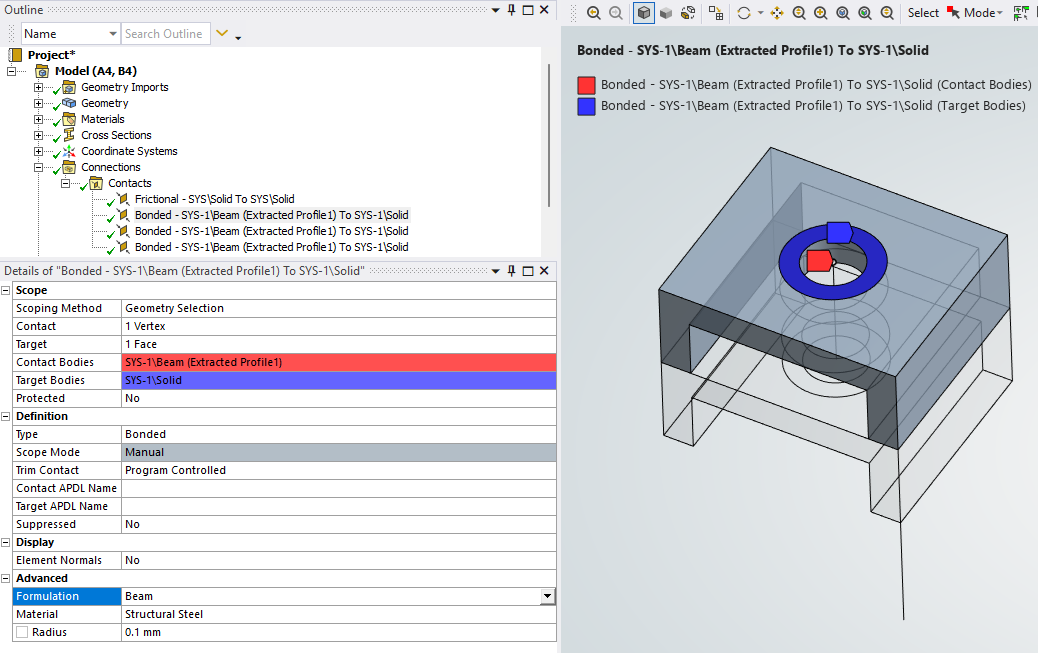
Task: Maximize the Outline panel
Action: click(528, 10)
